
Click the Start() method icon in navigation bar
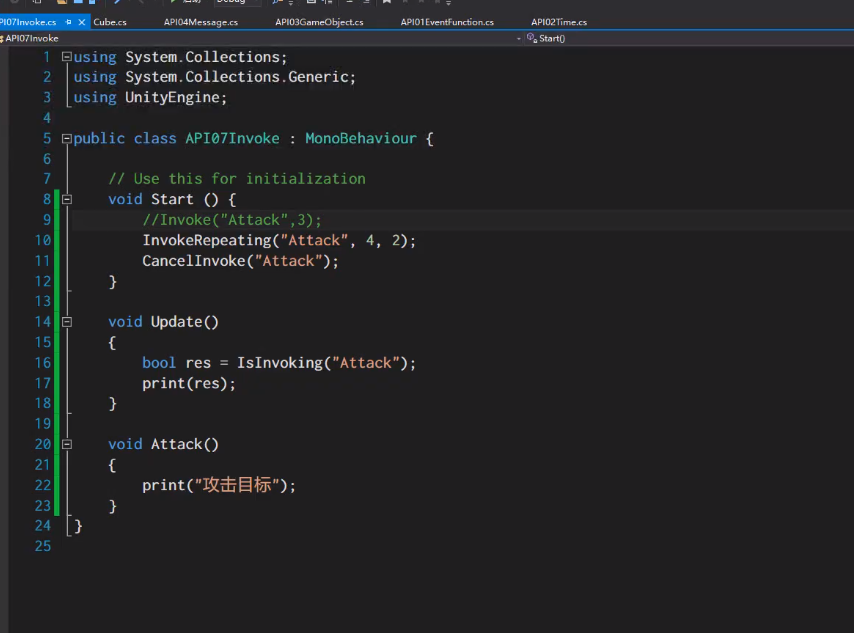532,38
